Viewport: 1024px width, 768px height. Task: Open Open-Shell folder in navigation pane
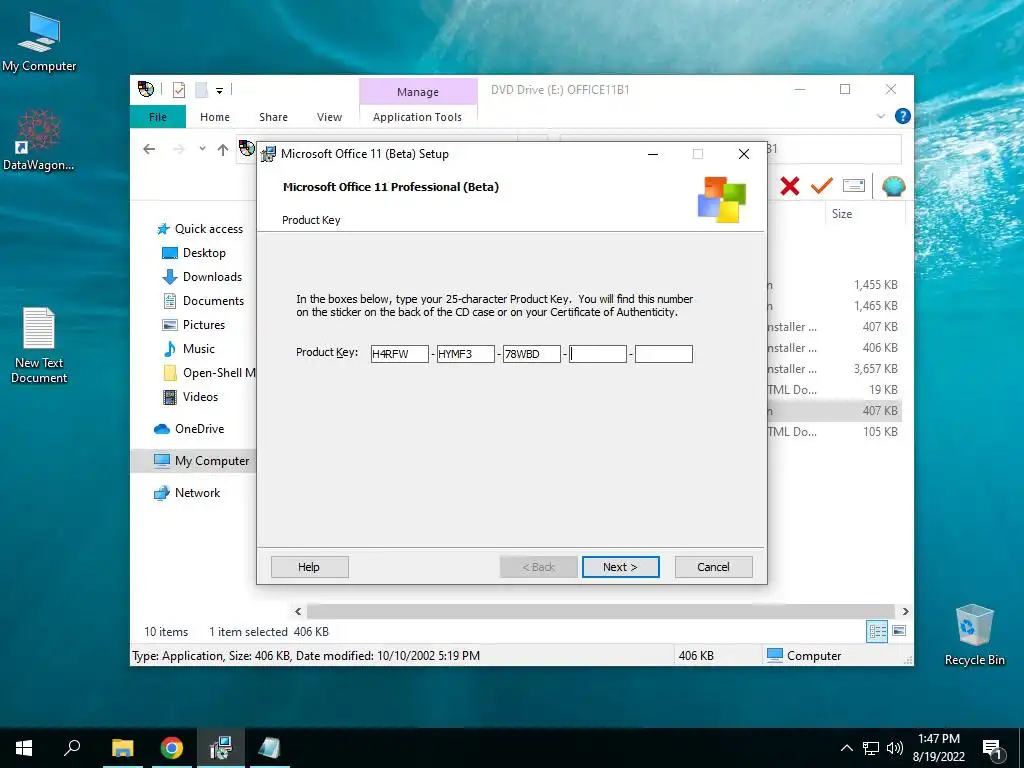209,373
